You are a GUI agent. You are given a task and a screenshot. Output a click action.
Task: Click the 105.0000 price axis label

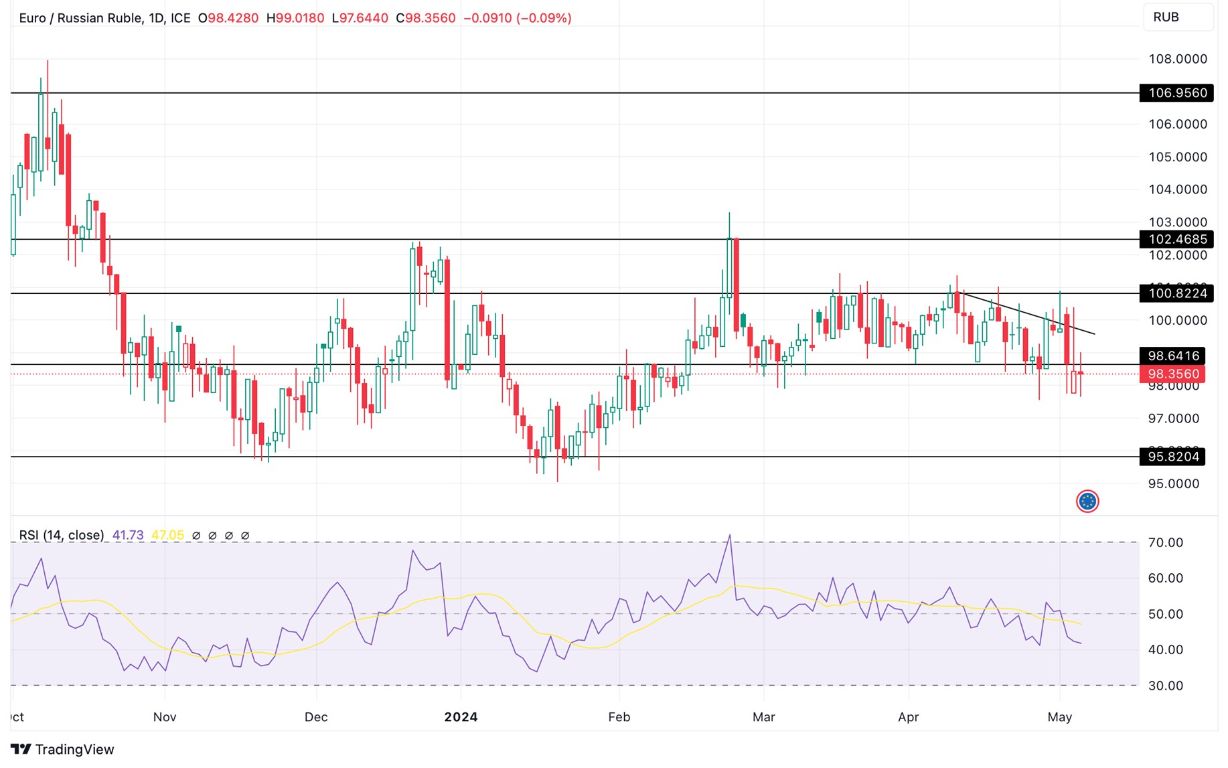(x=1178, y=157)
